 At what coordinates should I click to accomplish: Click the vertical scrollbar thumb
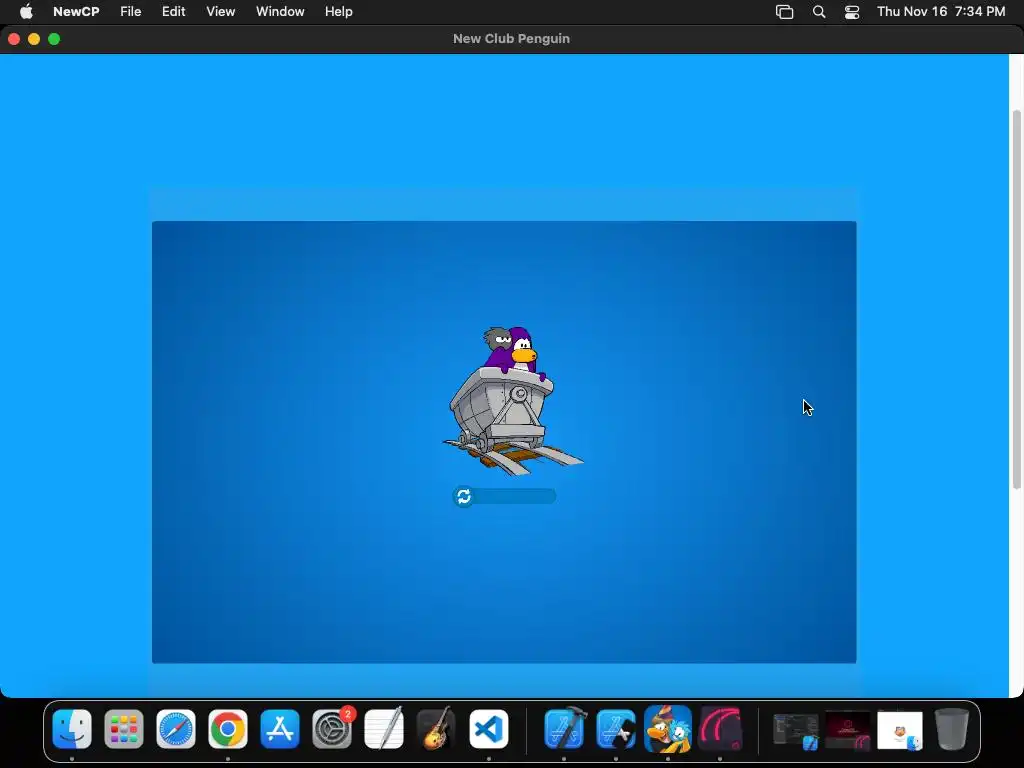1017,299
